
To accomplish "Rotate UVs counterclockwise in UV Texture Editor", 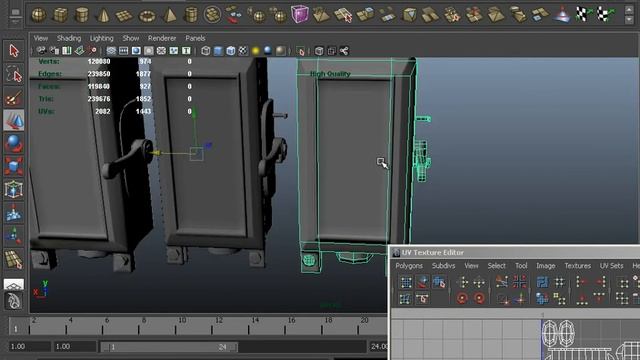I will 462,298.
